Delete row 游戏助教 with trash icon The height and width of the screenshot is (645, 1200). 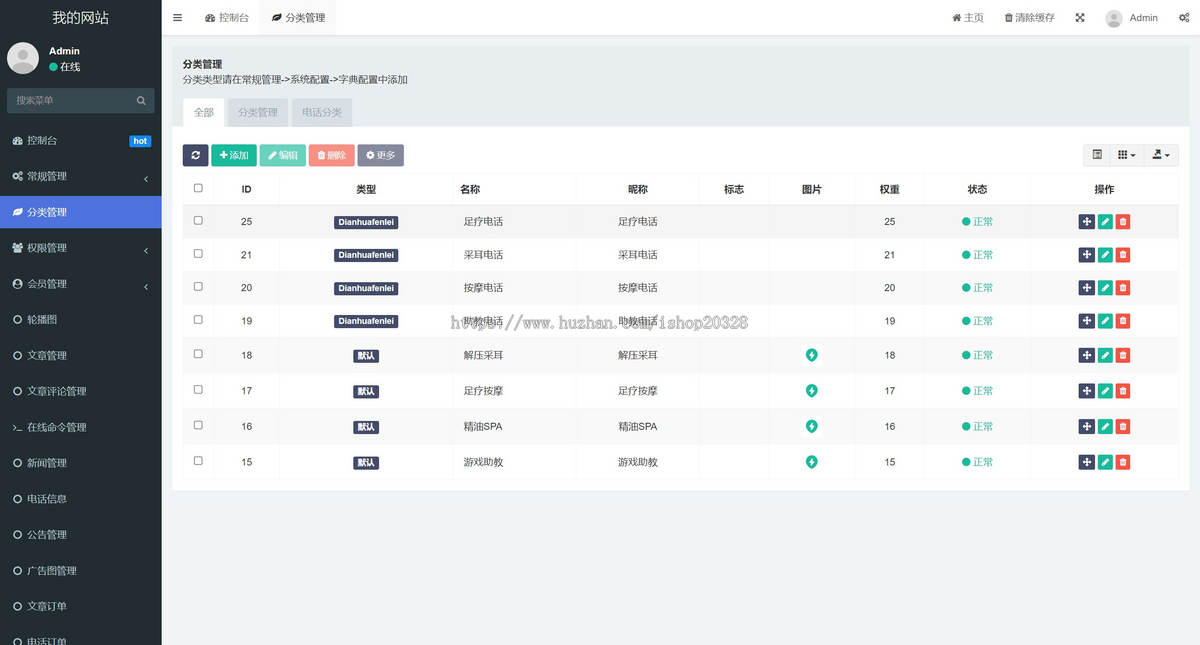(x=1123, y=462)
